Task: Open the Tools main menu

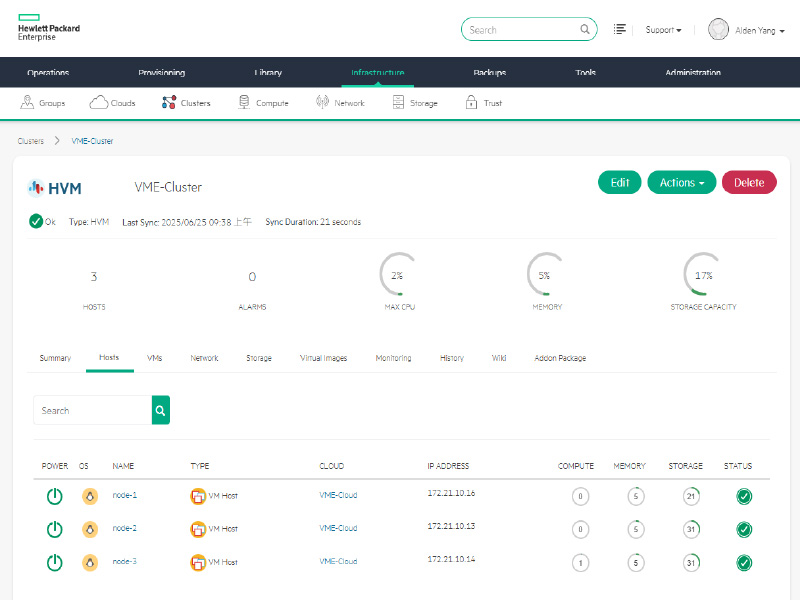Action: (x=586, y=72)
